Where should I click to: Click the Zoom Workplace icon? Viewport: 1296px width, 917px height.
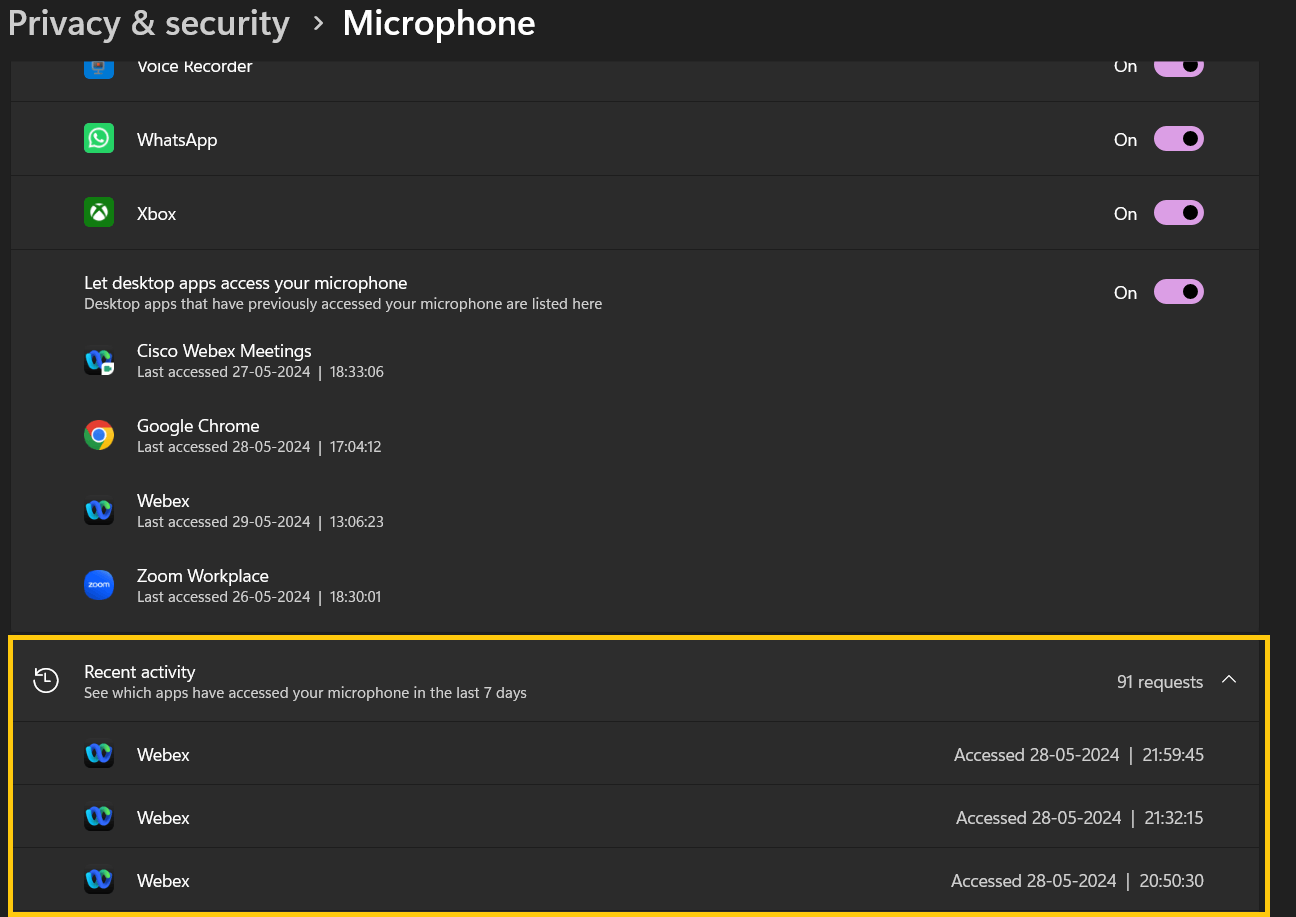click(99, 585)
